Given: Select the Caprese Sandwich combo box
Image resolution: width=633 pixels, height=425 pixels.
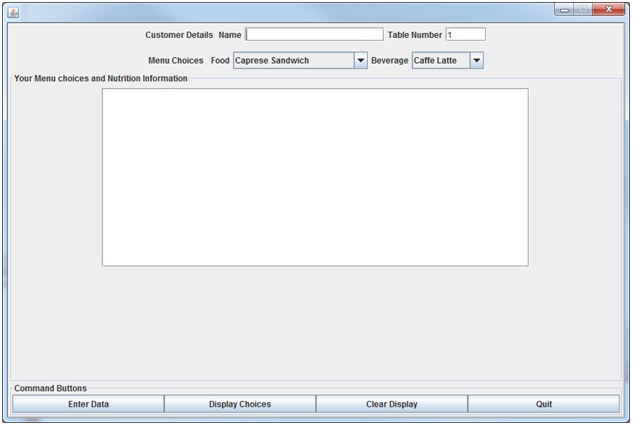Looking at the screenshot, I should pyautogui.click(x=300, y=61).
